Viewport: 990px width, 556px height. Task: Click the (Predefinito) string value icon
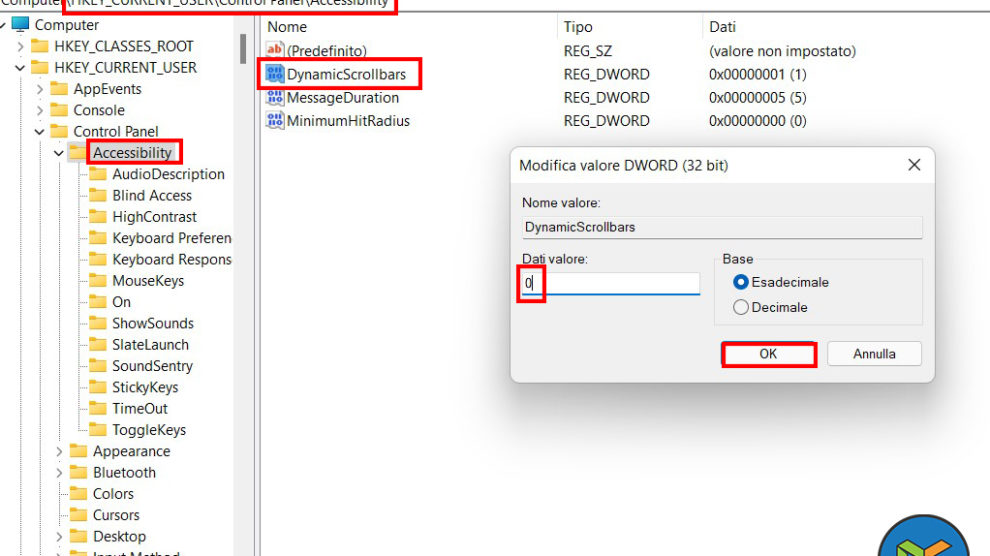pos(275,50)
